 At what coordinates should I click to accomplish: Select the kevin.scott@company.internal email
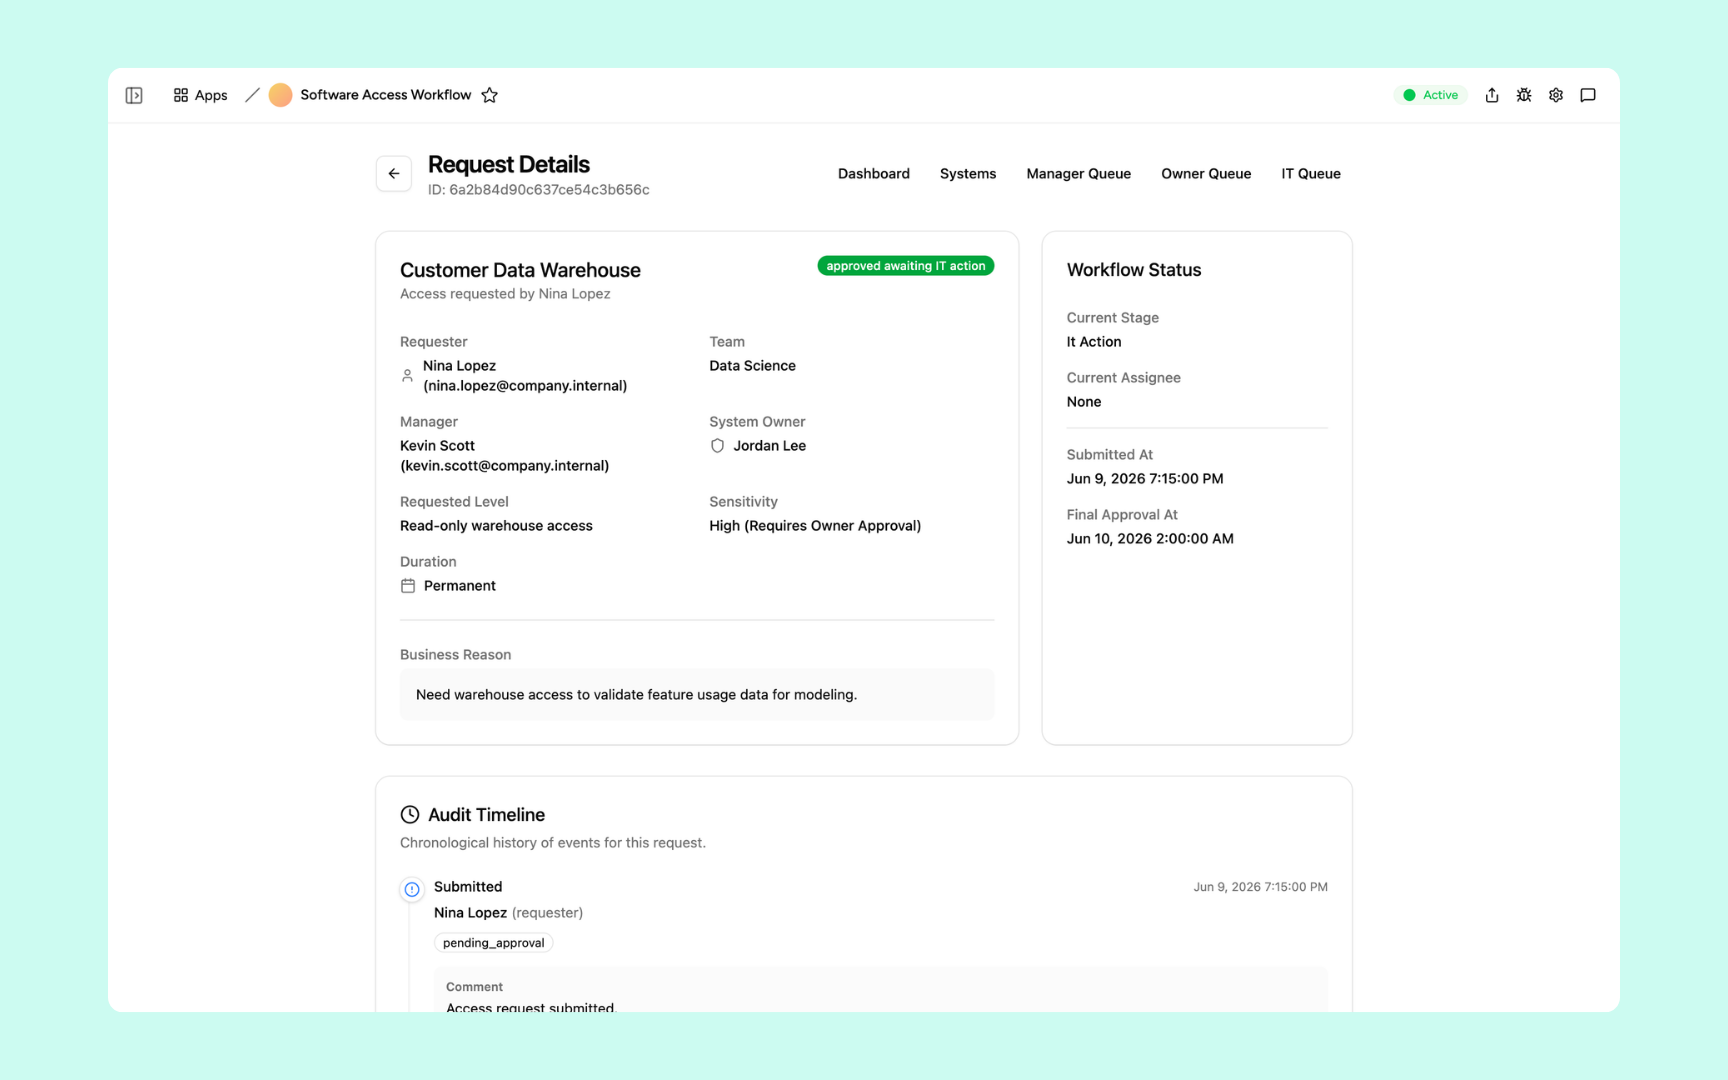[504, 466]
